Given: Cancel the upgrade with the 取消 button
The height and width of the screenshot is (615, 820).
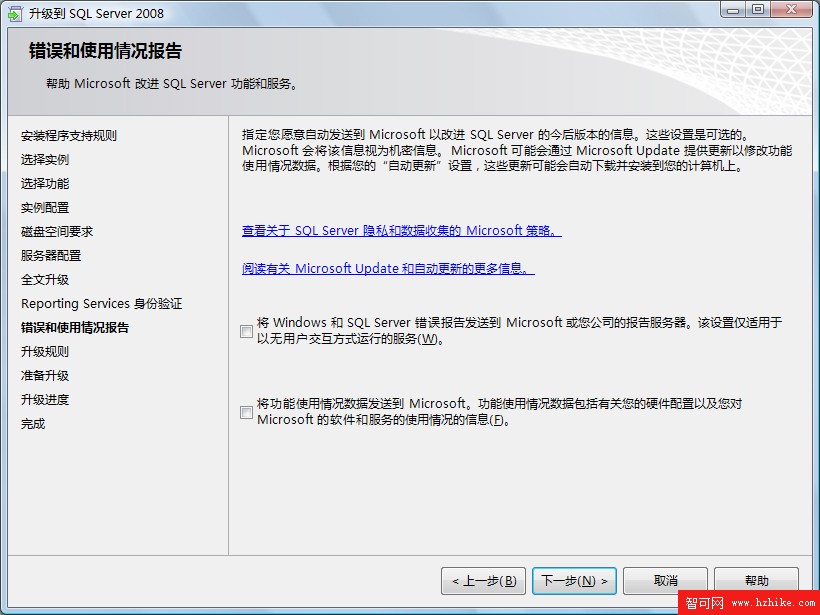Looking at the screenshot, I should pyautogui.click(x=665, y=580).
